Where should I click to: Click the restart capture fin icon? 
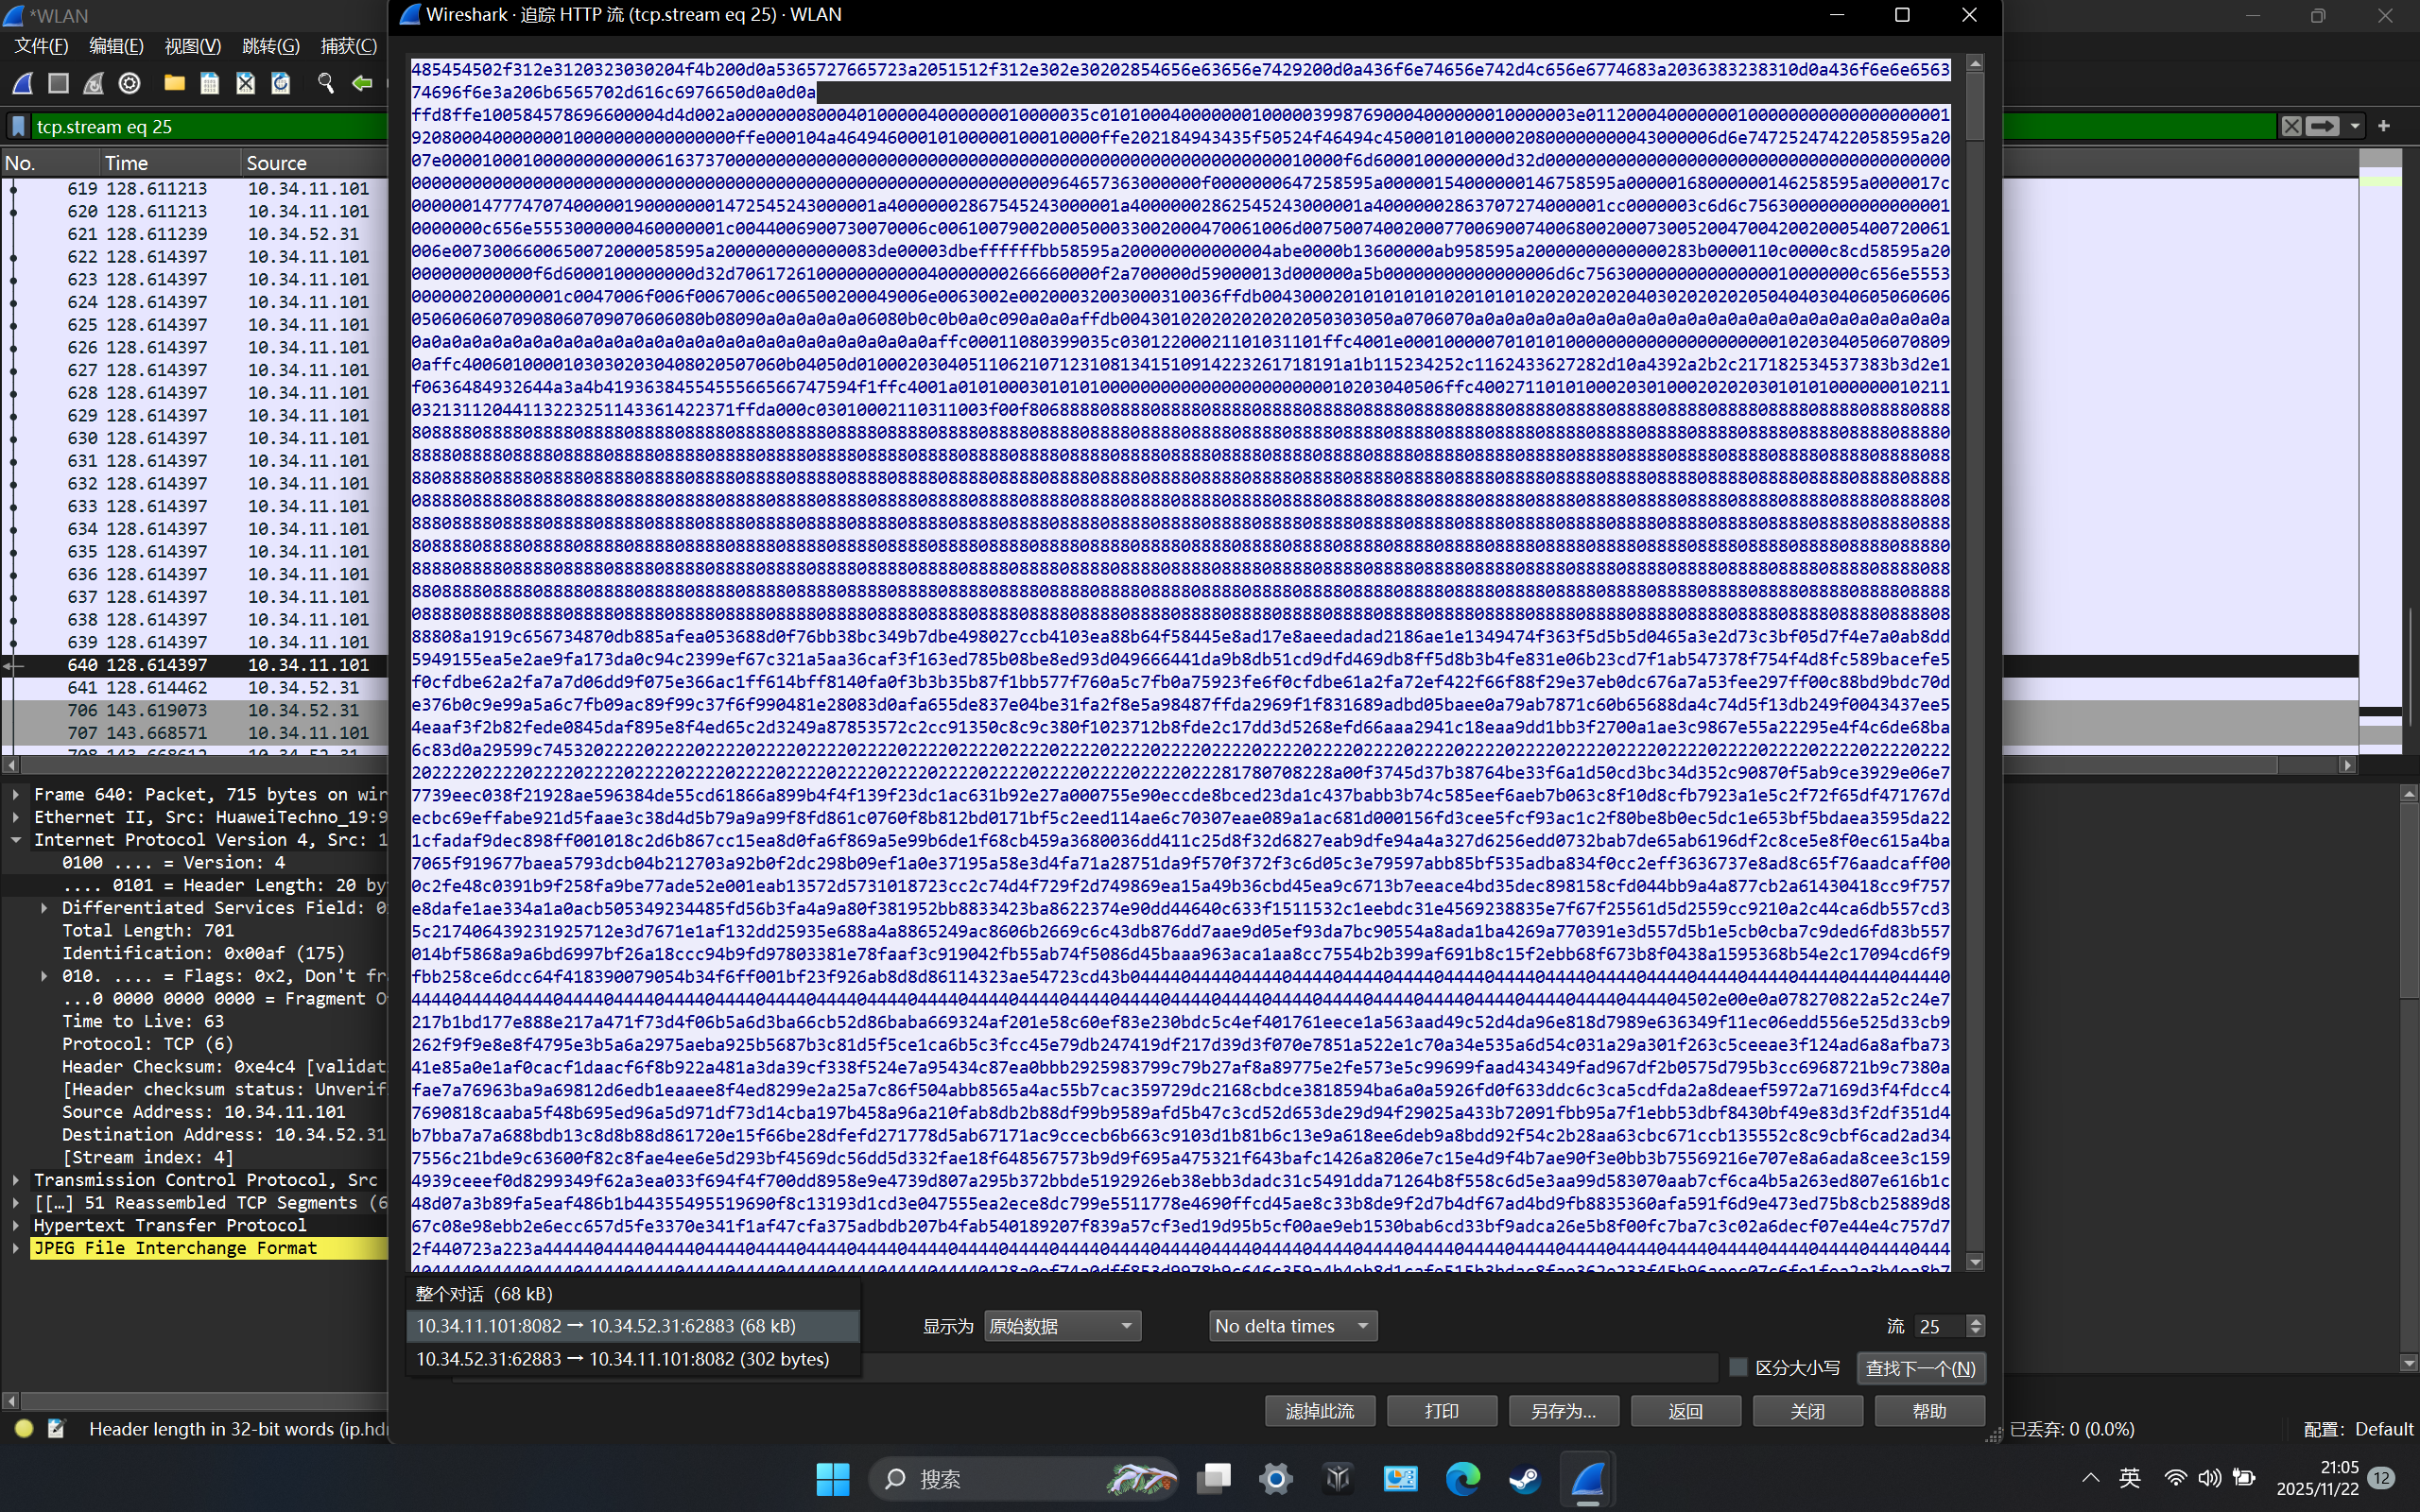(94, 84)
